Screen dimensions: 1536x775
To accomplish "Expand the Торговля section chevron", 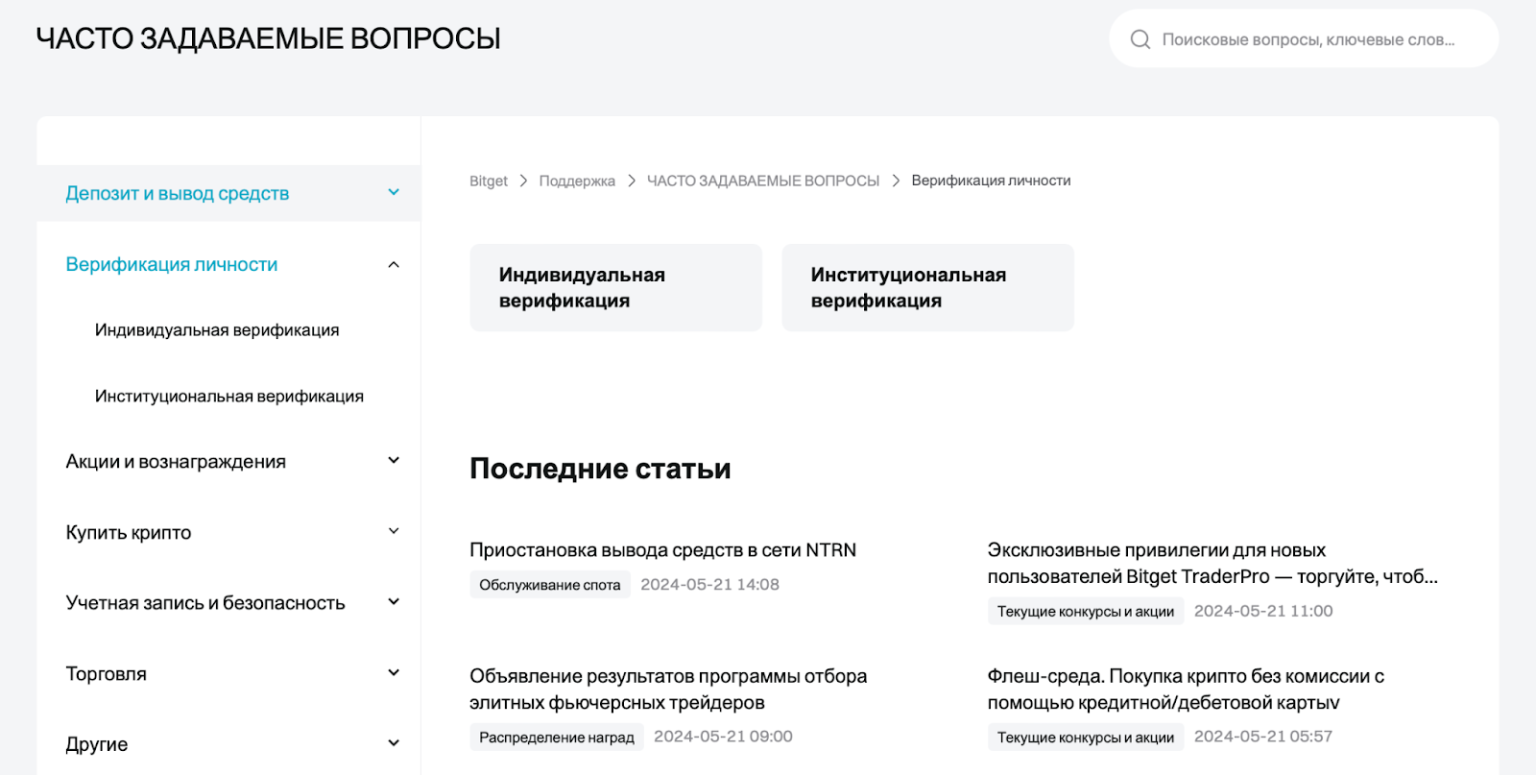I will coord(393,673).
